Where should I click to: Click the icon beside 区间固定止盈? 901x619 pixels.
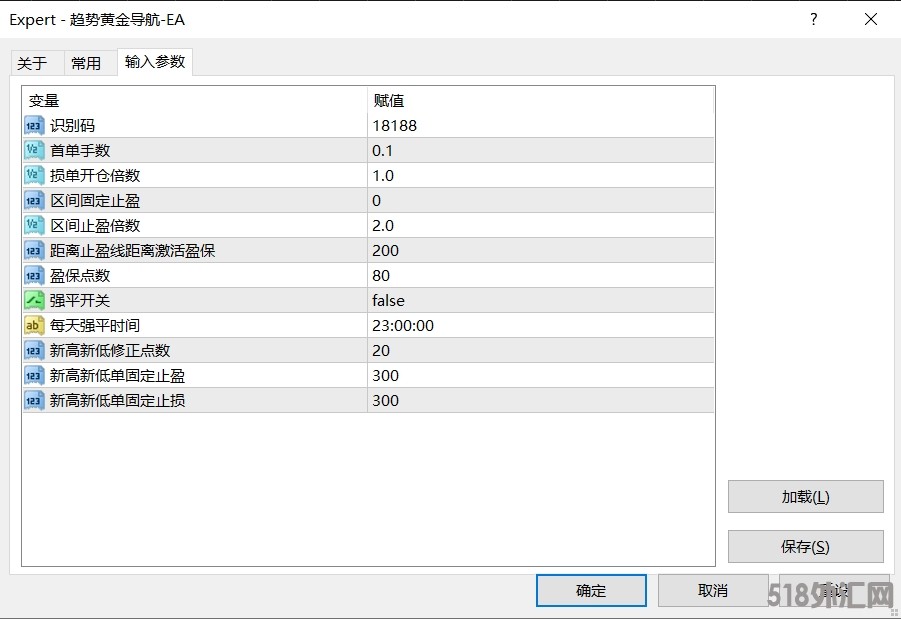click(x=34, y=201)
